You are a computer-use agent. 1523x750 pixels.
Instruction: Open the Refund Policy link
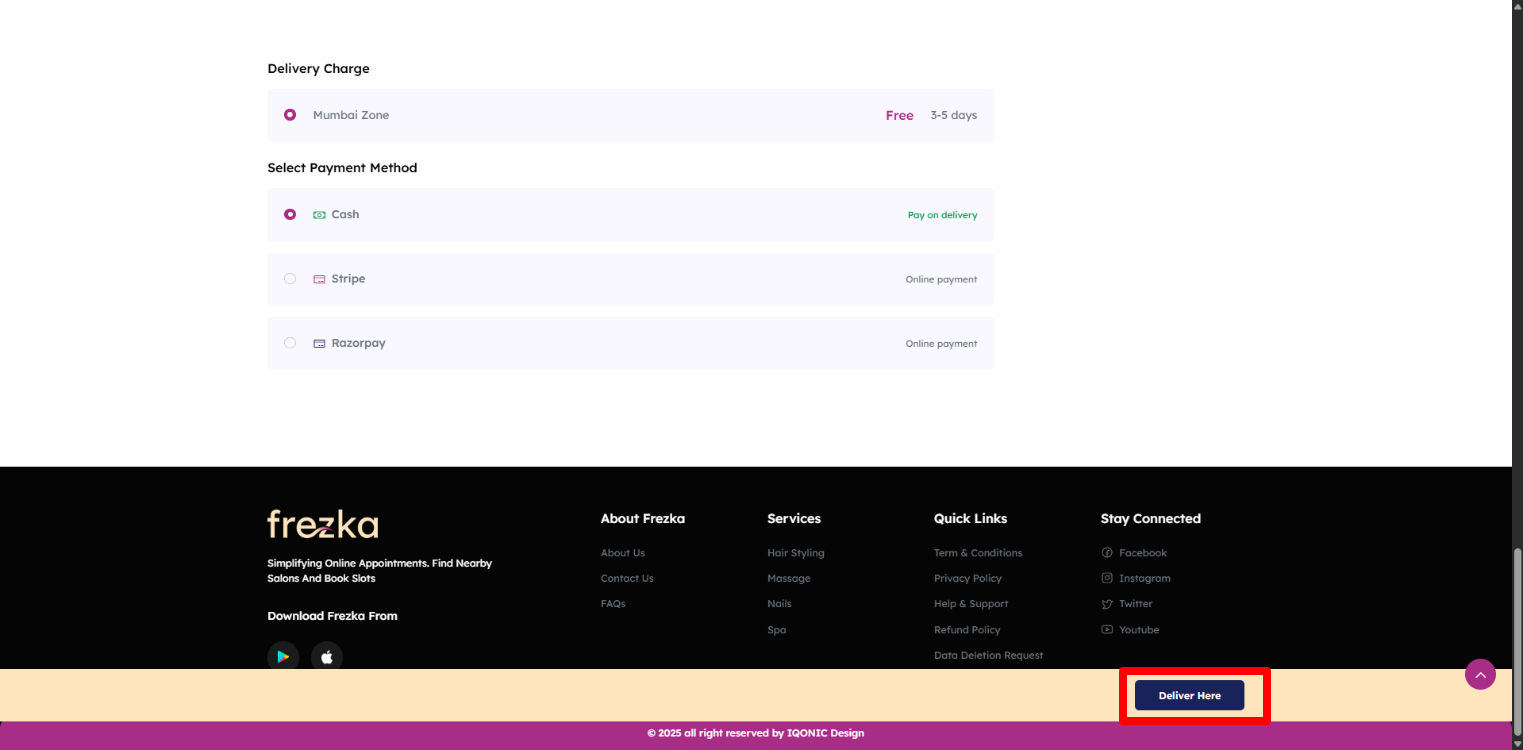tap(967, 630)
